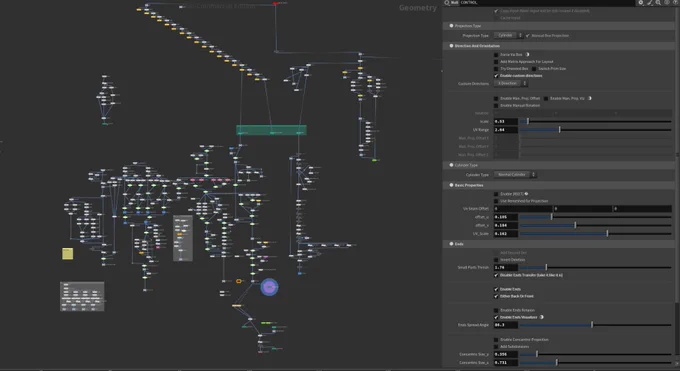
Task: Toggle Try Oriented Box checkbox
Action: 496,69
